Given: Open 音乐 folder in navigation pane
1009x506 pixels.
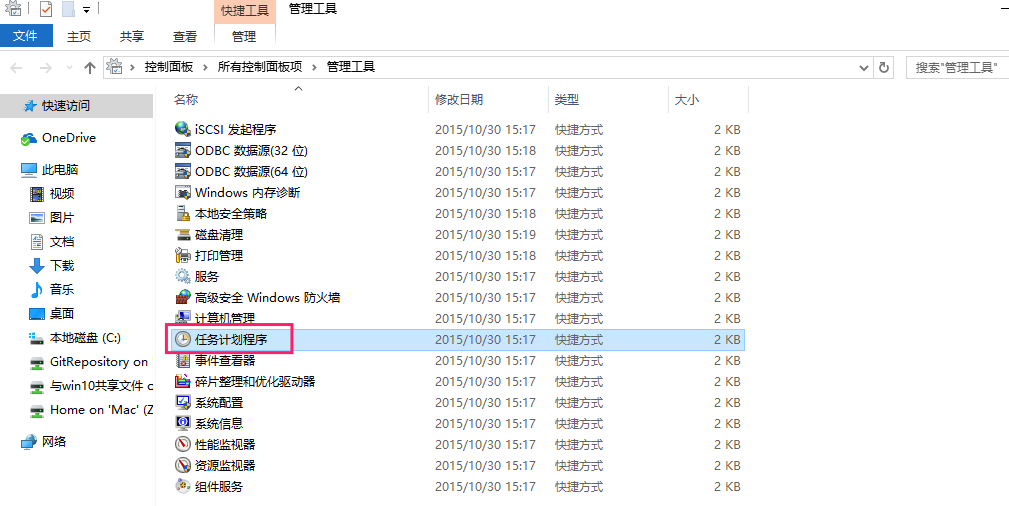Looking at the screenshot, I should click(x=62, y=290).
